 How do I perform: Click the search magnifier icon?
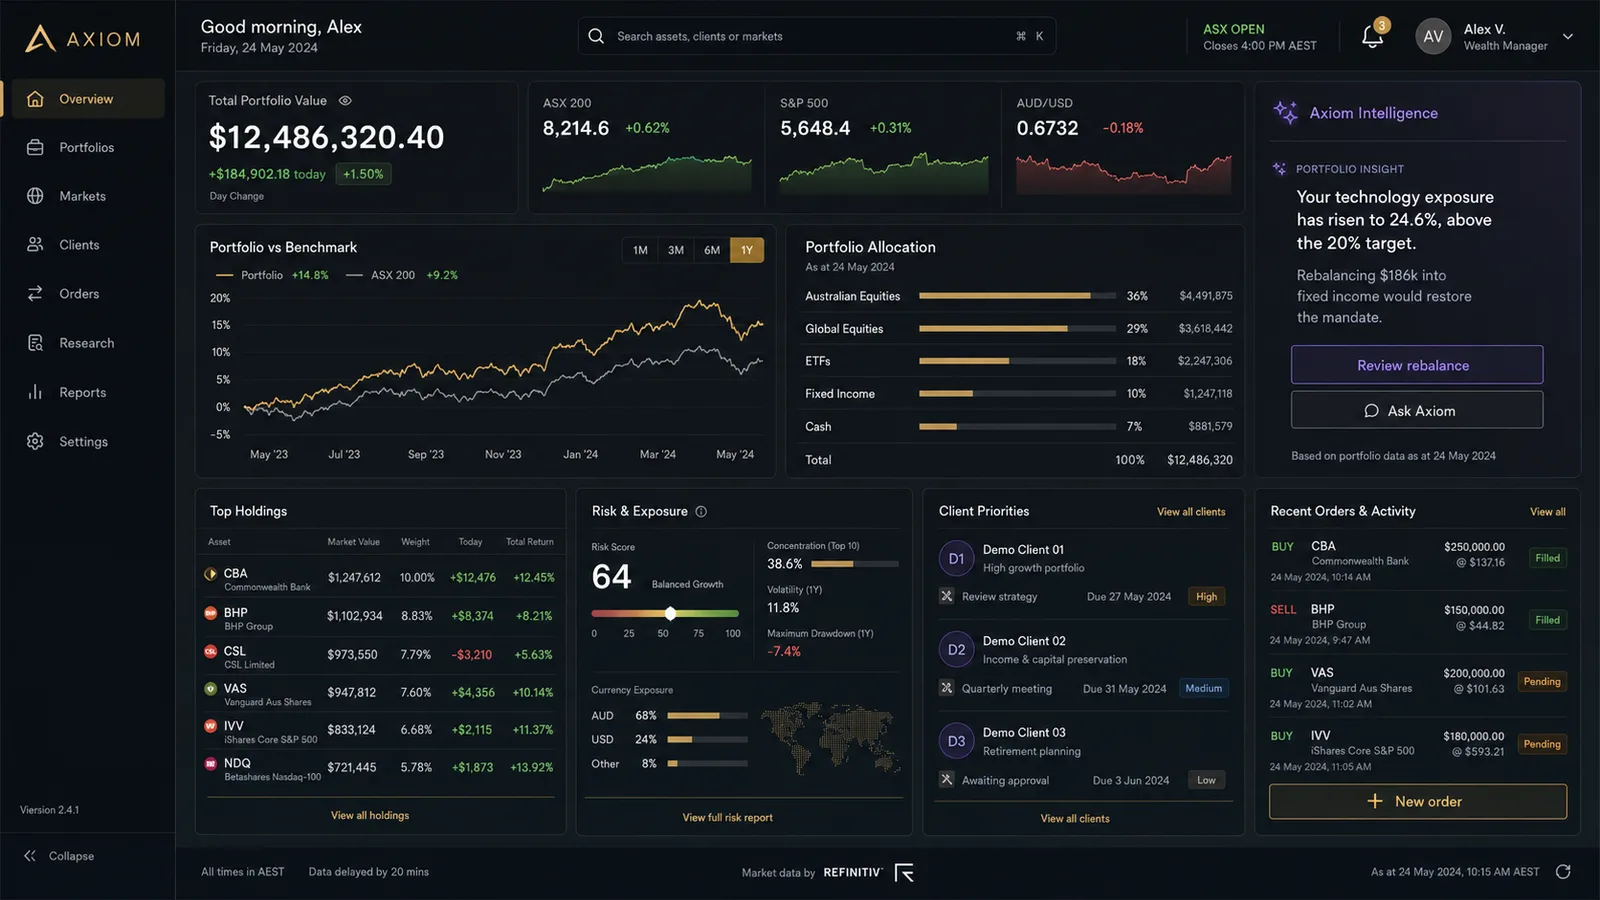point(596,36)
